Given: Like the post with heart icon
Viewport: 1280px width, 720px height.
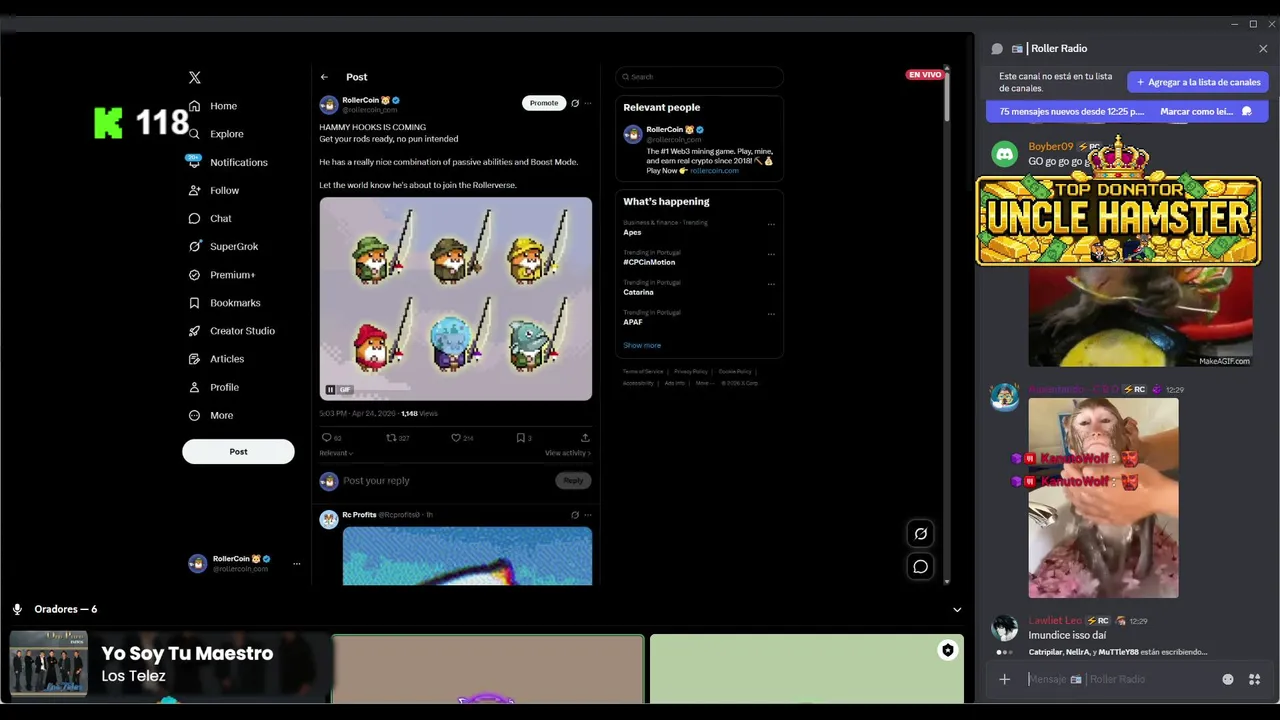Looking at the screenshot, I should [x=456, y=437].
